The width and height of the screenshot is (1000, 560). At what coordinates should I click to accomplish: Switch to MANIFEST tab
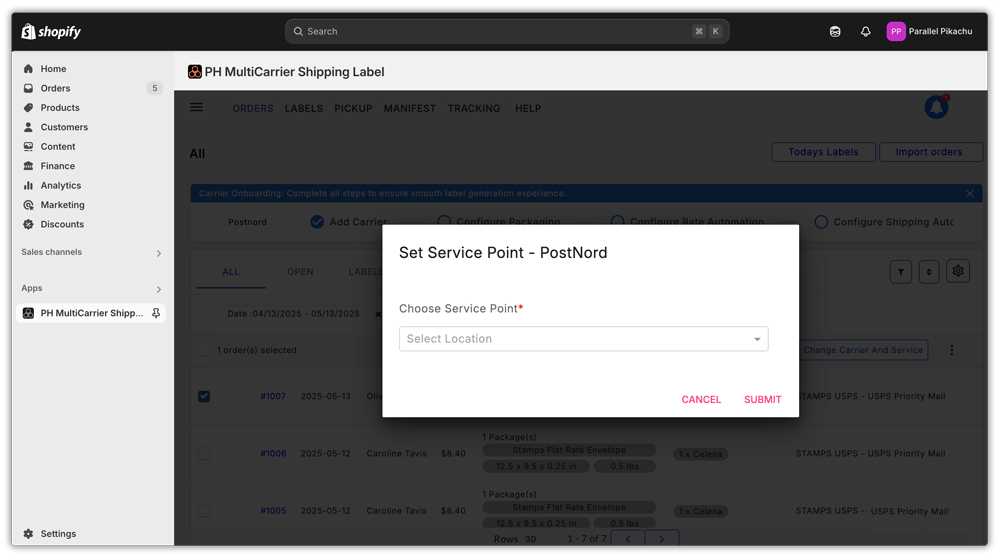click(x=409, y=108)
